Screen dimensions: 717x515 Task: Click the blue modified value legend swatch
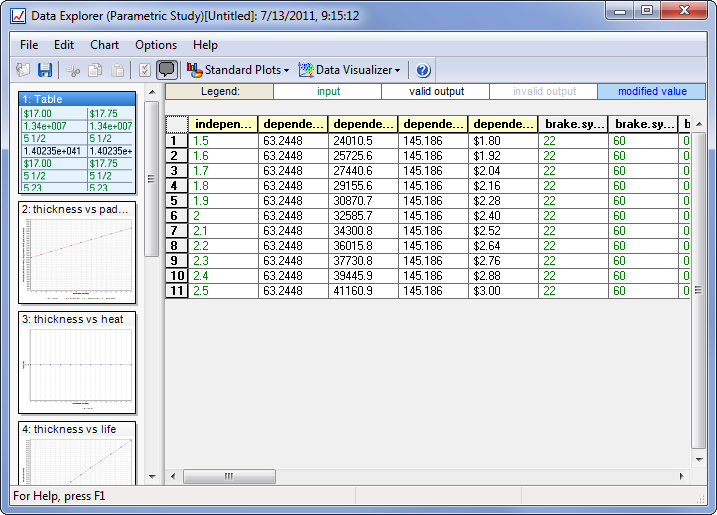(651, 91)
